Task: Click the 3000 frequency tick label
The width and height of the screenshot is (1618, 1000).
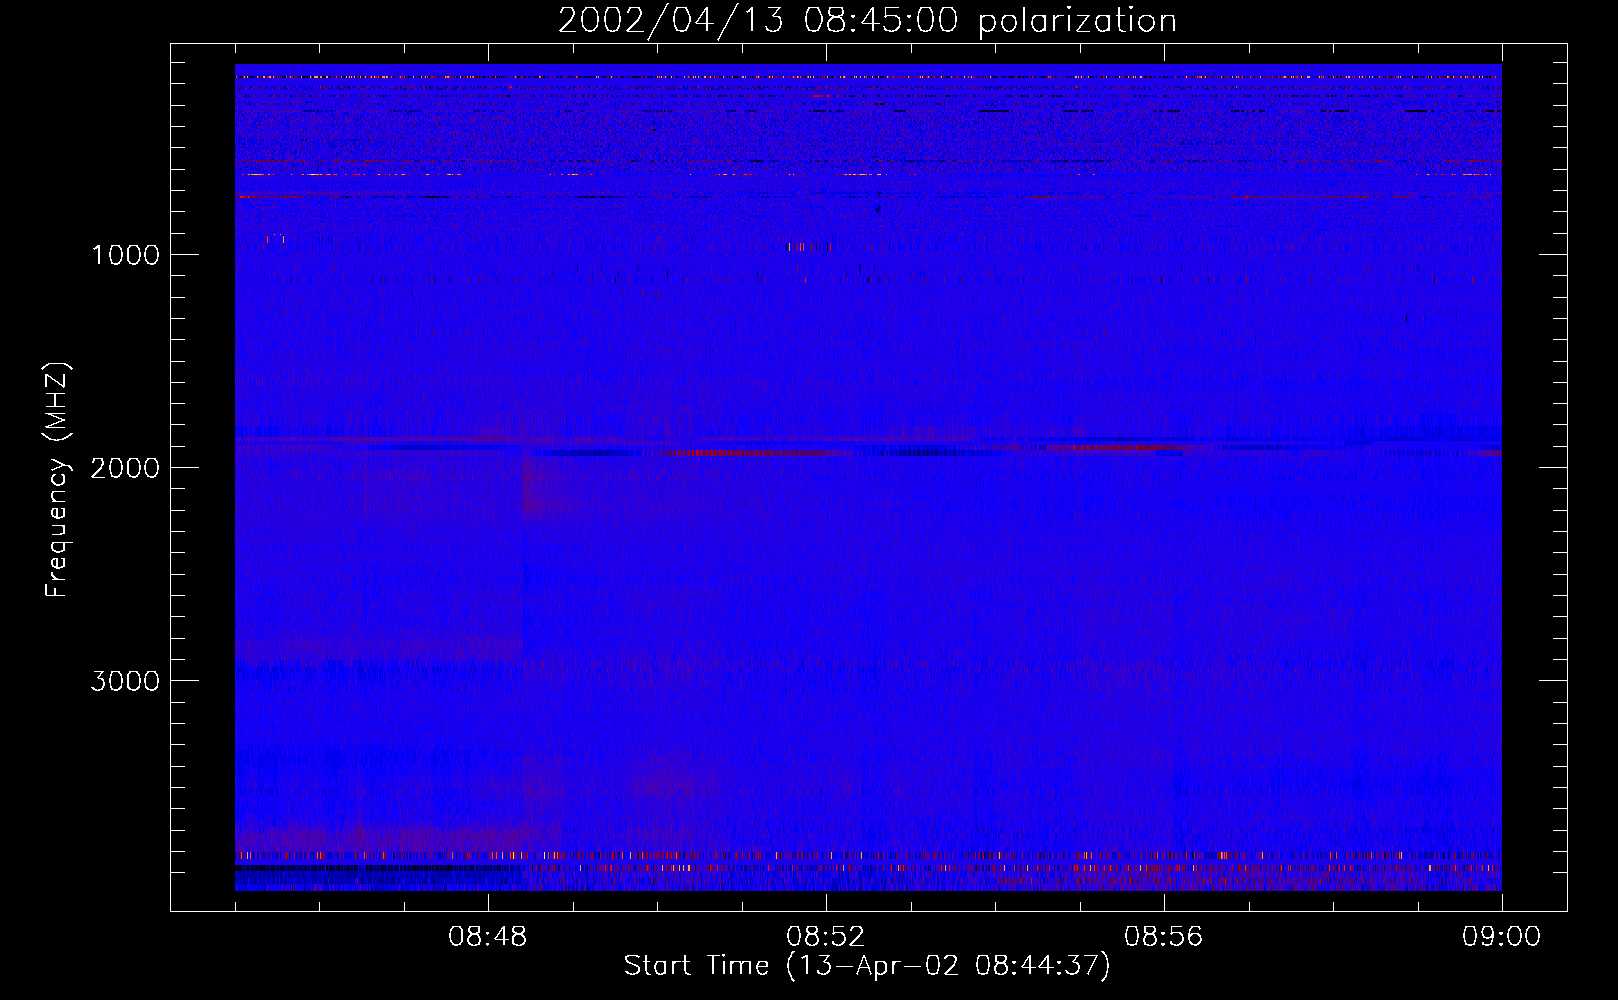Action: 125,681
